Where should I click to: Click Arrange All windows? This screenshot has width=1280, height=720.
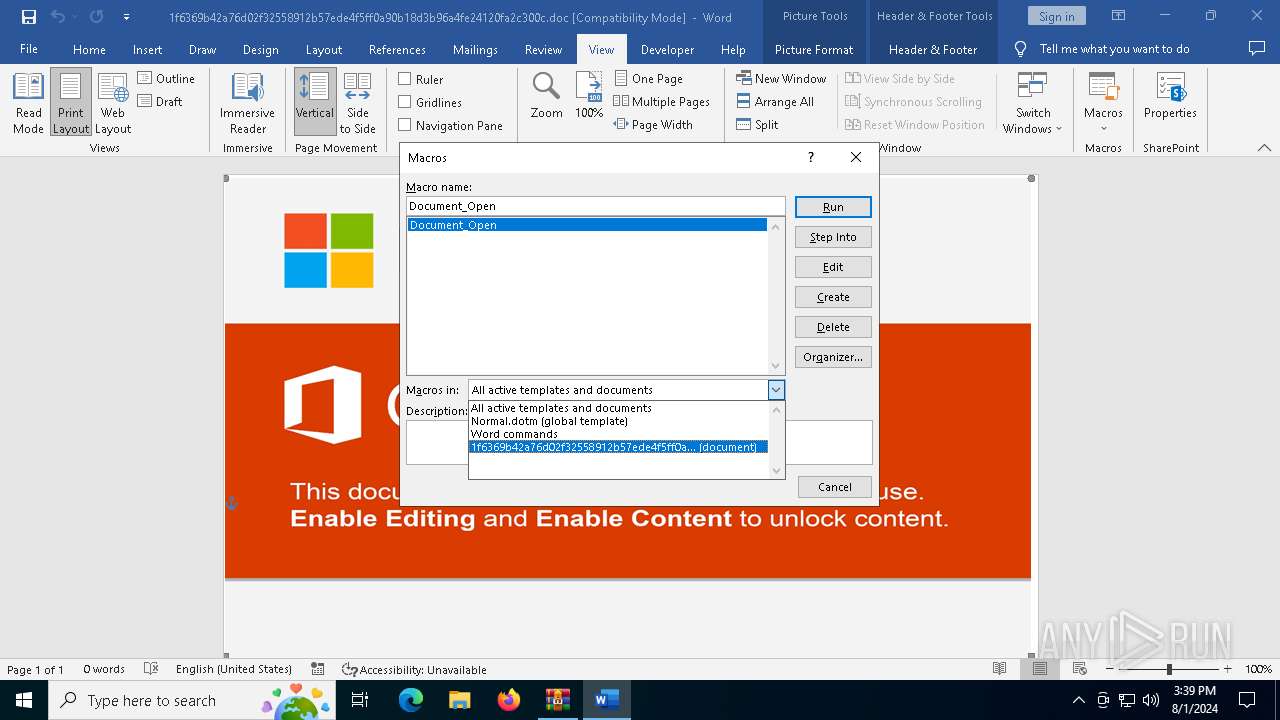(775, 101)
